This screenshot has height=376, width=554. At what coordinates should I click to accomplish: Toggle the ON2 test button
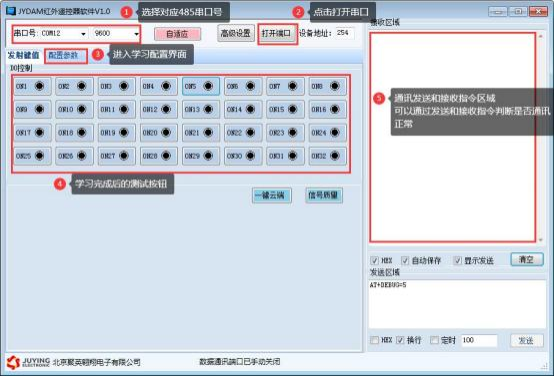click(x=74, y=86)
